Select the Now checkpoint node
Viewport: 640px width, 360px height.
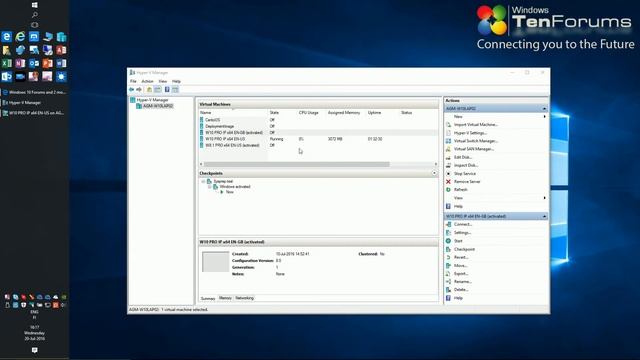pos(230,192)
